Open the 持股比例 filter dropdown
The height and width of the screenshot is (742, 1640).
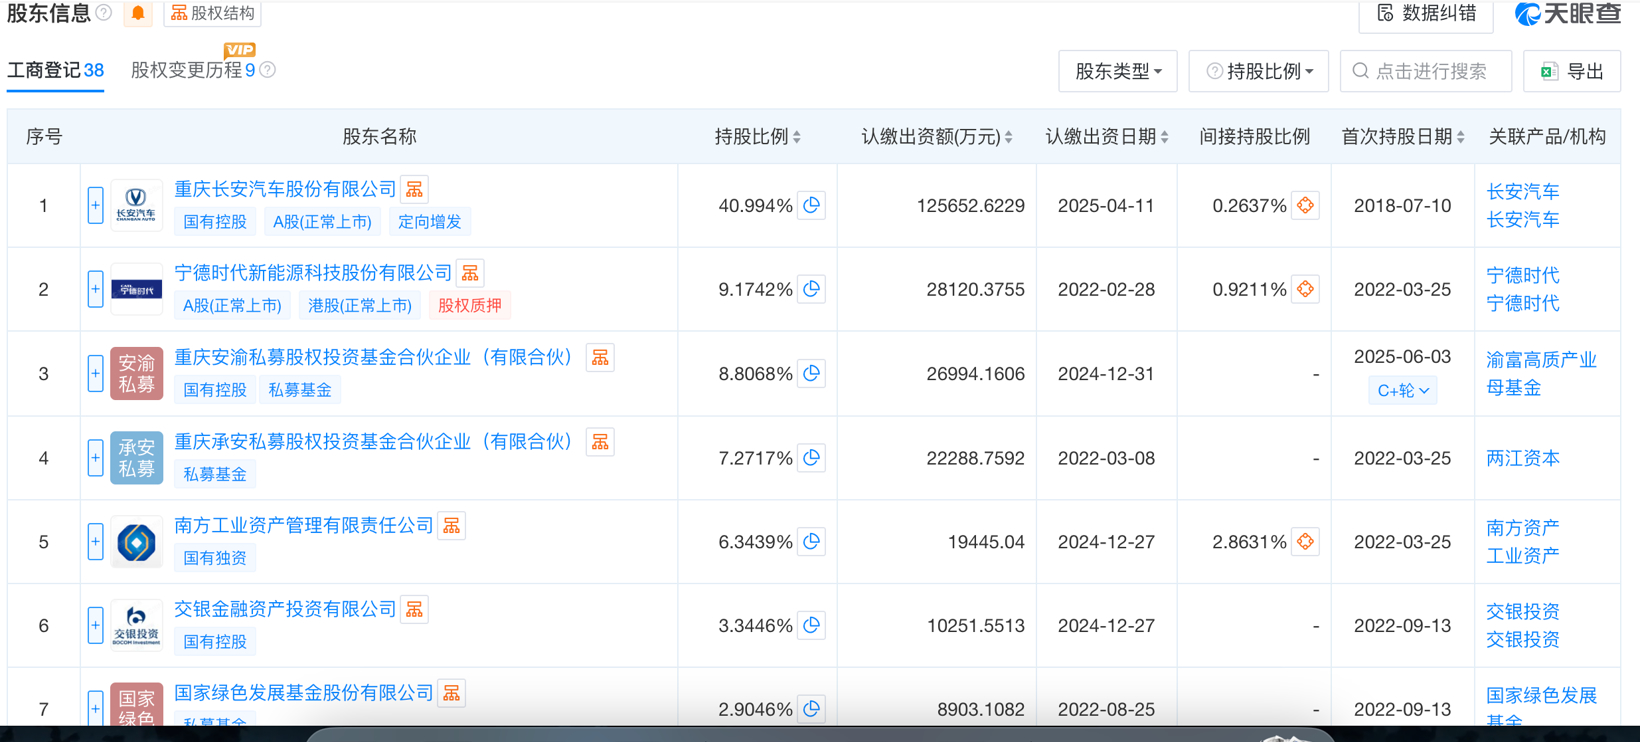click(1259, 71)
